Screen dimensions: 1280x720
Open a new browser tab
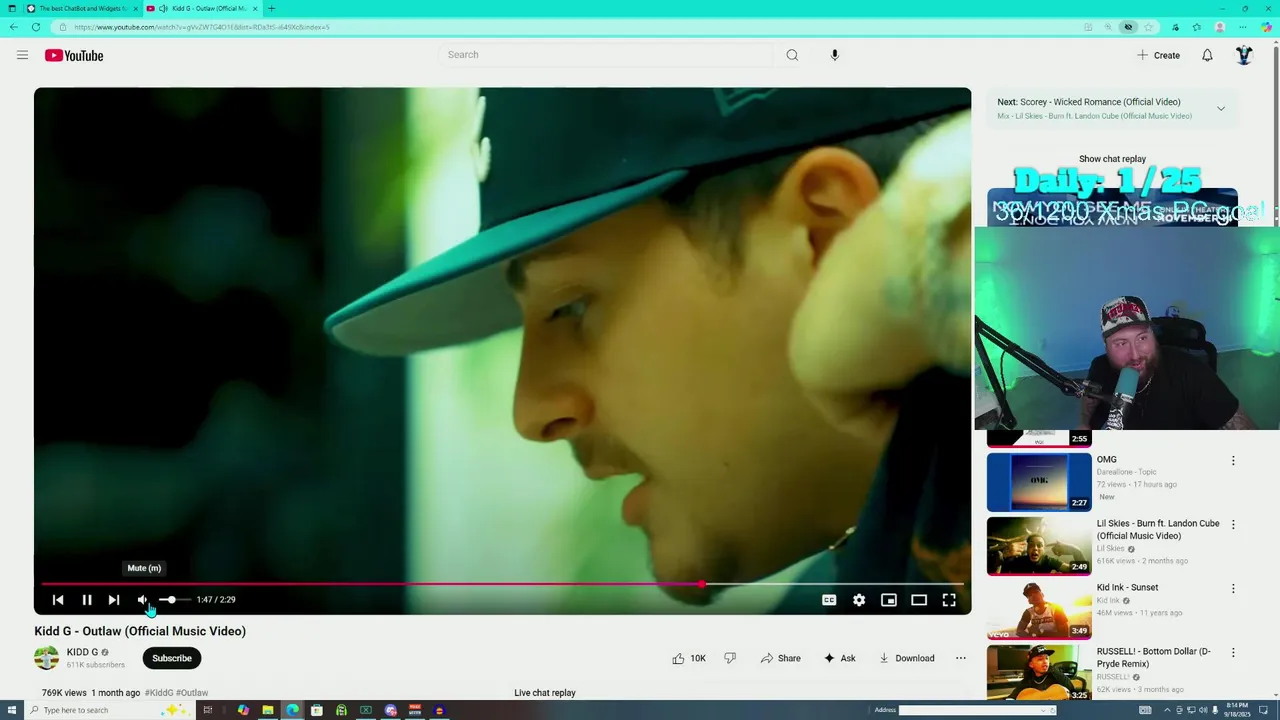tap(271, 9)
